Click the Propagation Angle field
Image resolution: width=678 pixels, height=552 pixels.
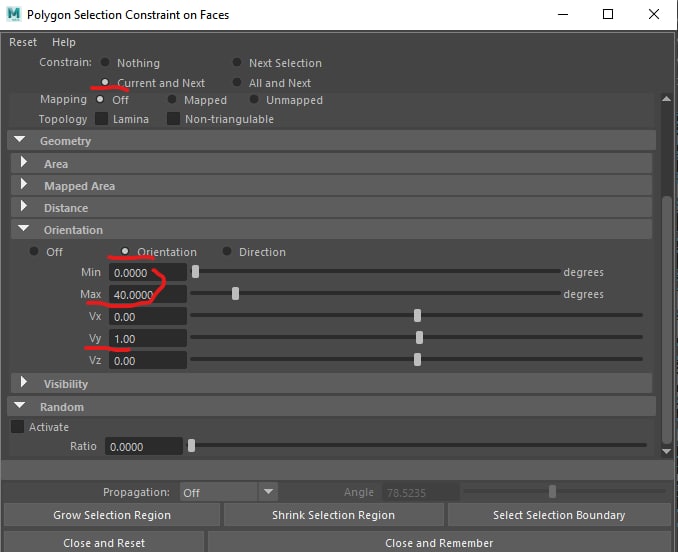coord(420,493)
